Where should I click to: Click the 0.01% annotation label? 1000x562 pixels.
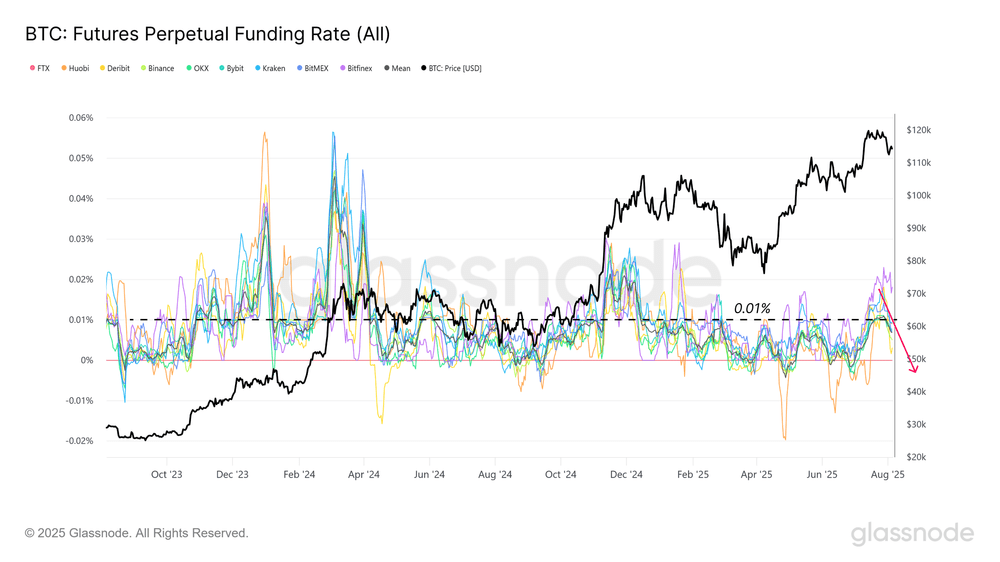752,309
